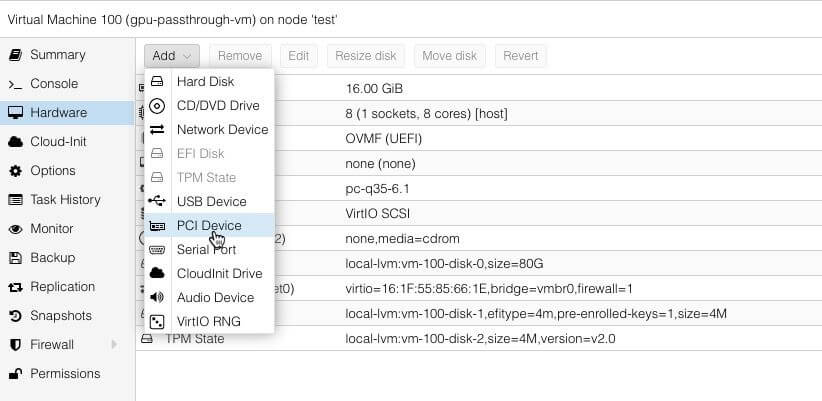Open the Add dropdown button
The height and width of the screenshot is (401, 822).
point(172,56)
